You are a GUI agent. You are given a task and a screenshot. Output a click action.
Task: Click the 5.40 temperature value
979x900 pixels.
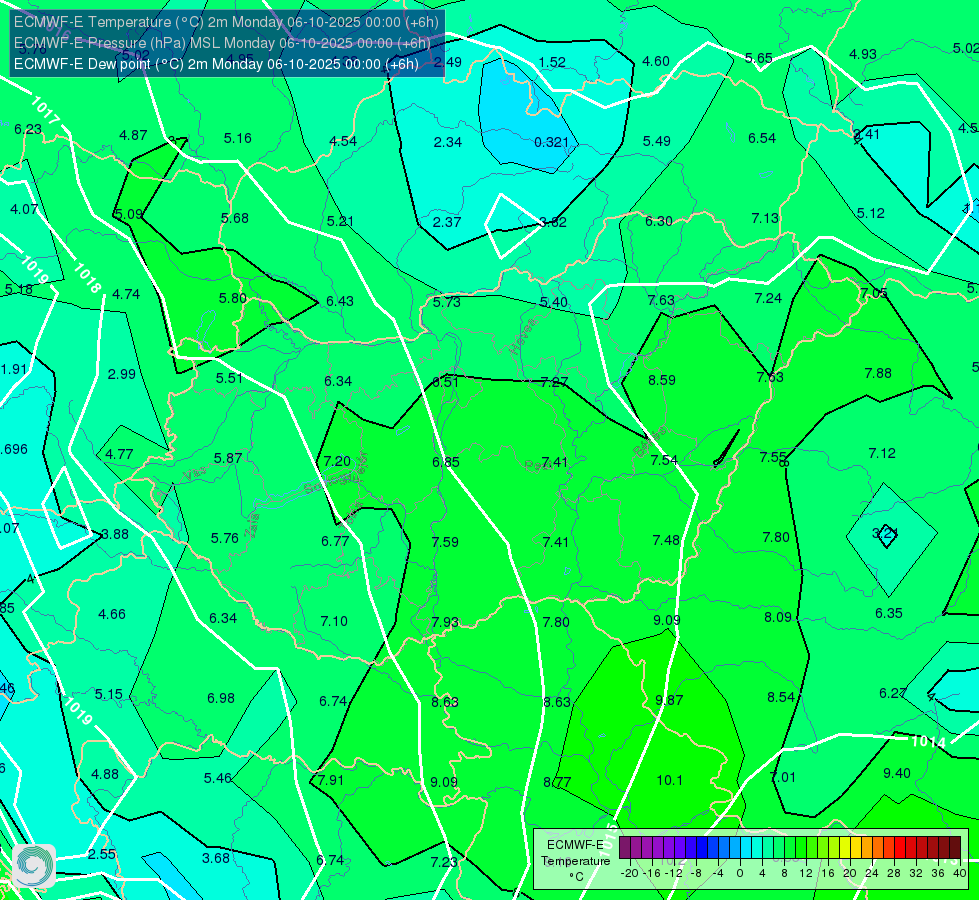(553, 302)
